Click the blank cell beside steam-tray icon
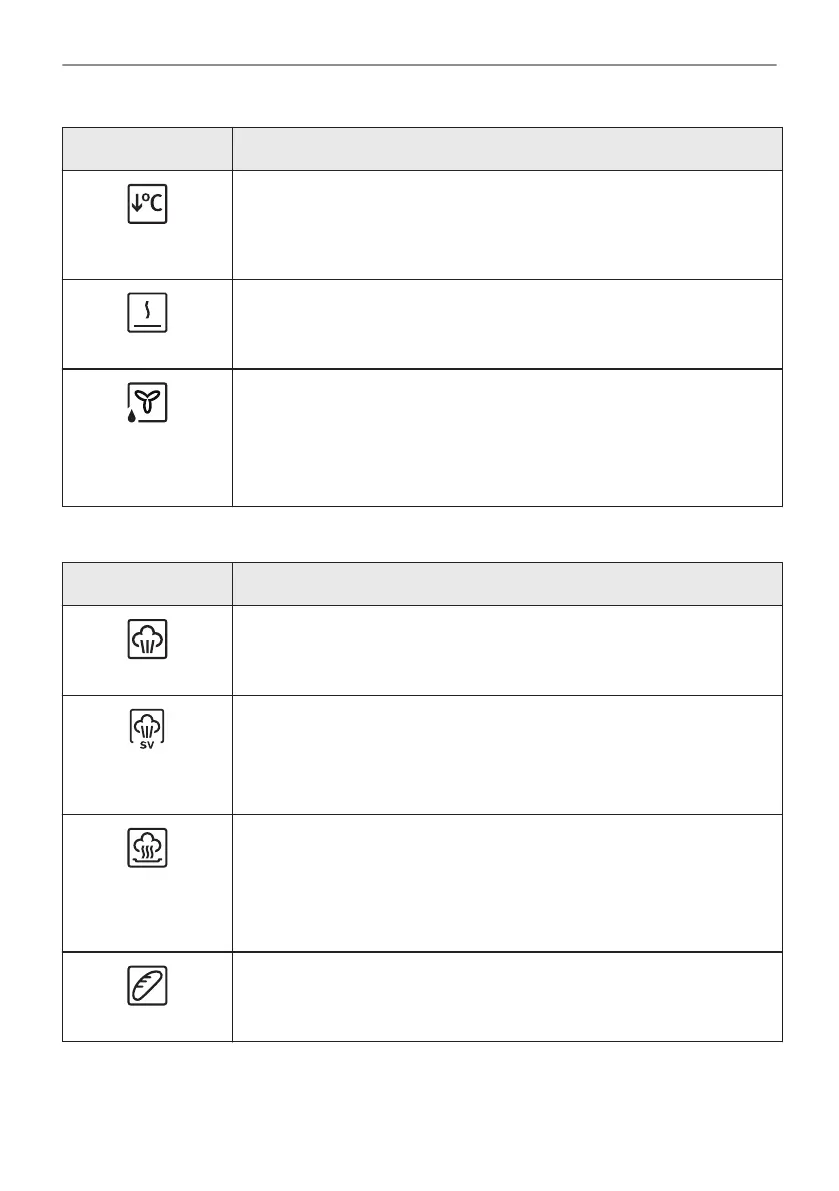This screenshot has width=839, height=1191. [x=507, y=882]
